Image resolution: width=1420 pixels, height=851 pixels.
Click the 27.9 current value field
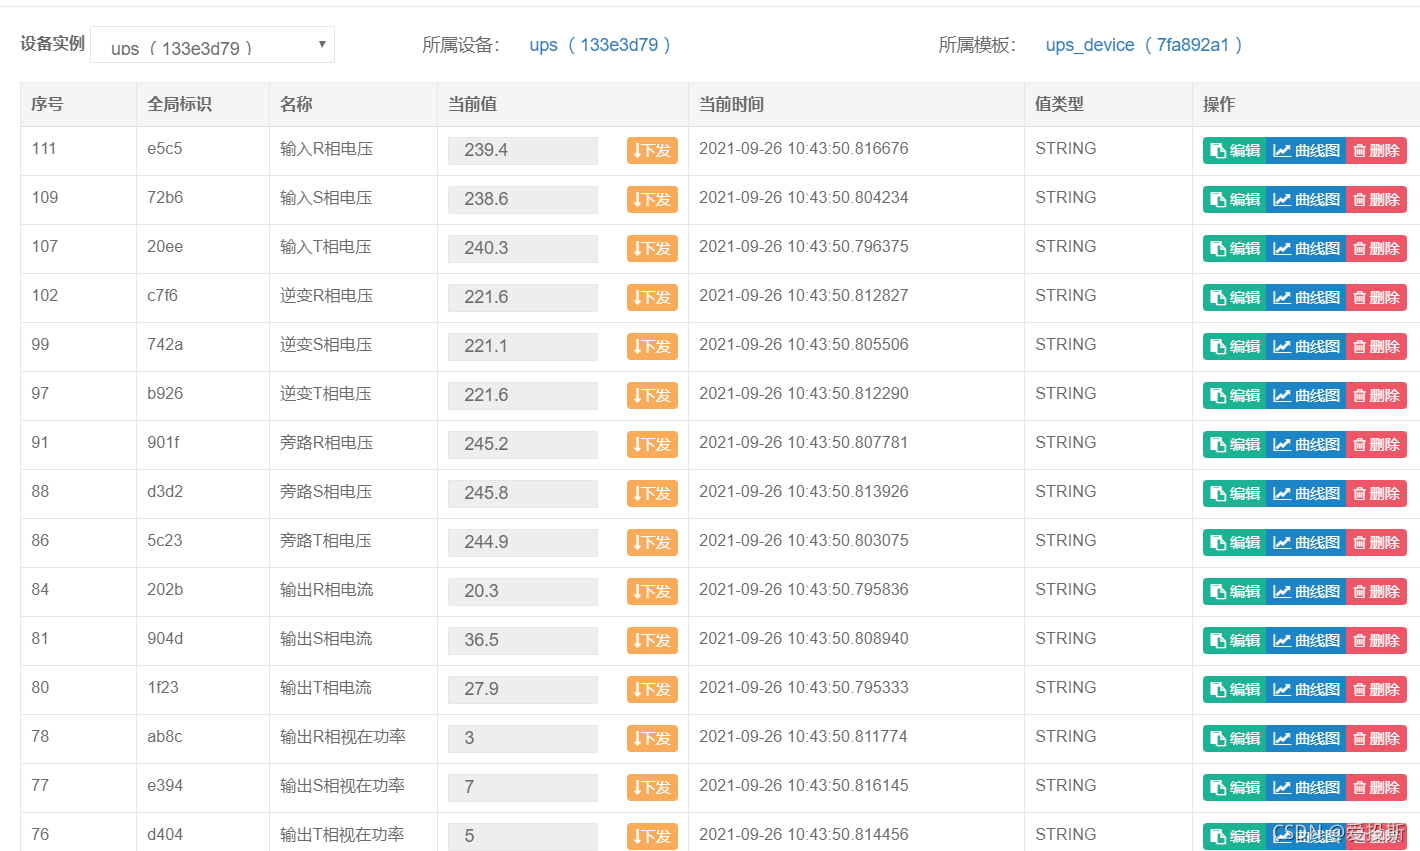coord(523,689)
